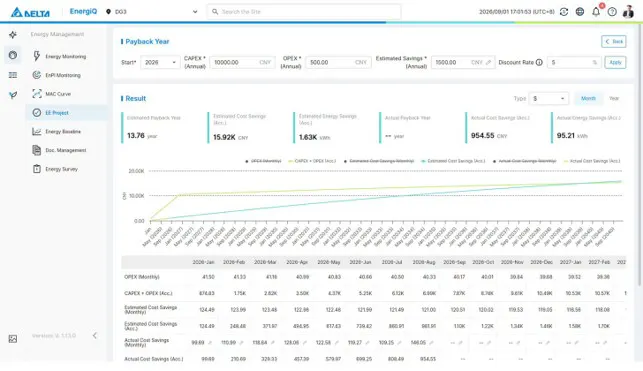
Task: Switch the result view to Month
Action: 588,98
